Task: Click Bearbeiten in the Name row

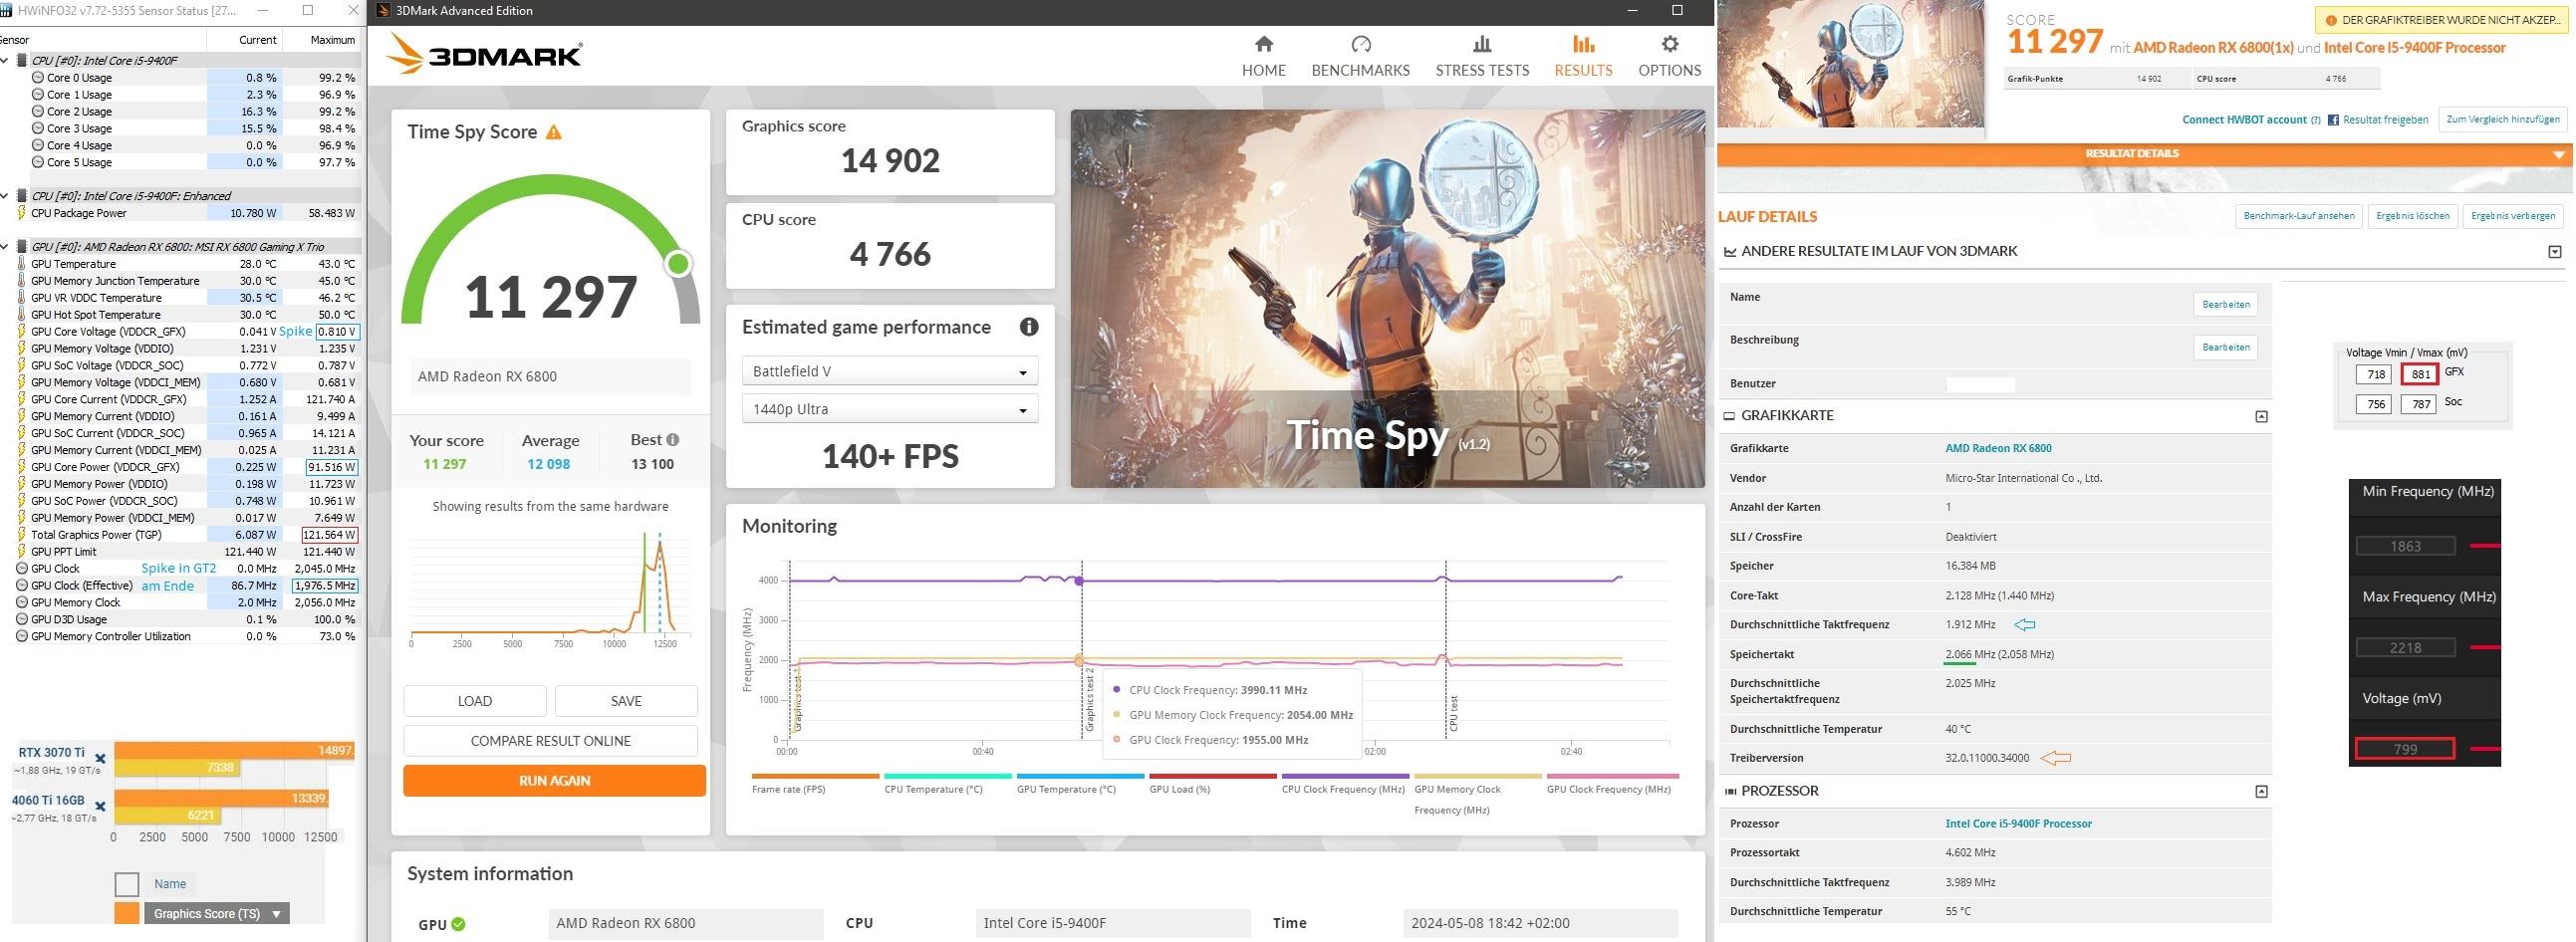Action: (2226, 304)
